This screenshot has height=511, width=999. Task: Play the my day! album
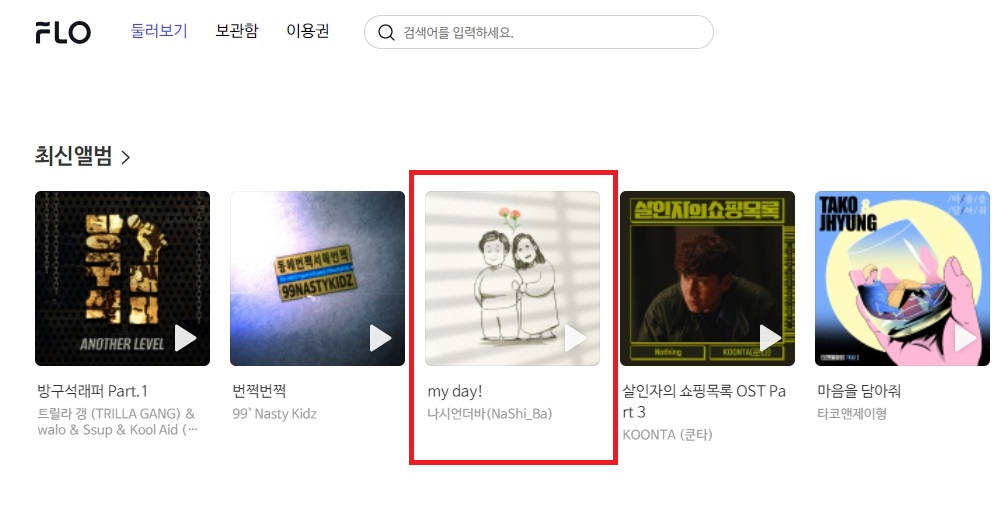click(575, 338)
